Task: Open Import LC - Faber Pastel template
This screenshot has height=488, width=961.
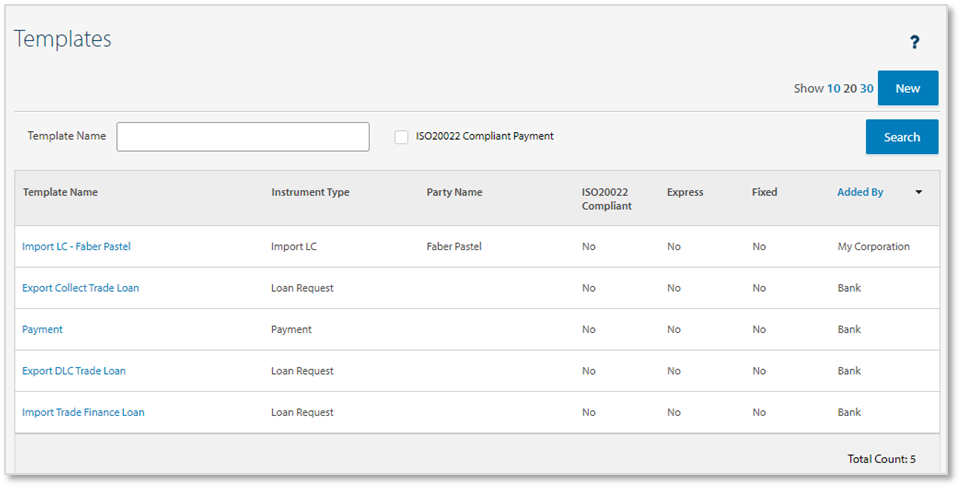Action: 76,246
